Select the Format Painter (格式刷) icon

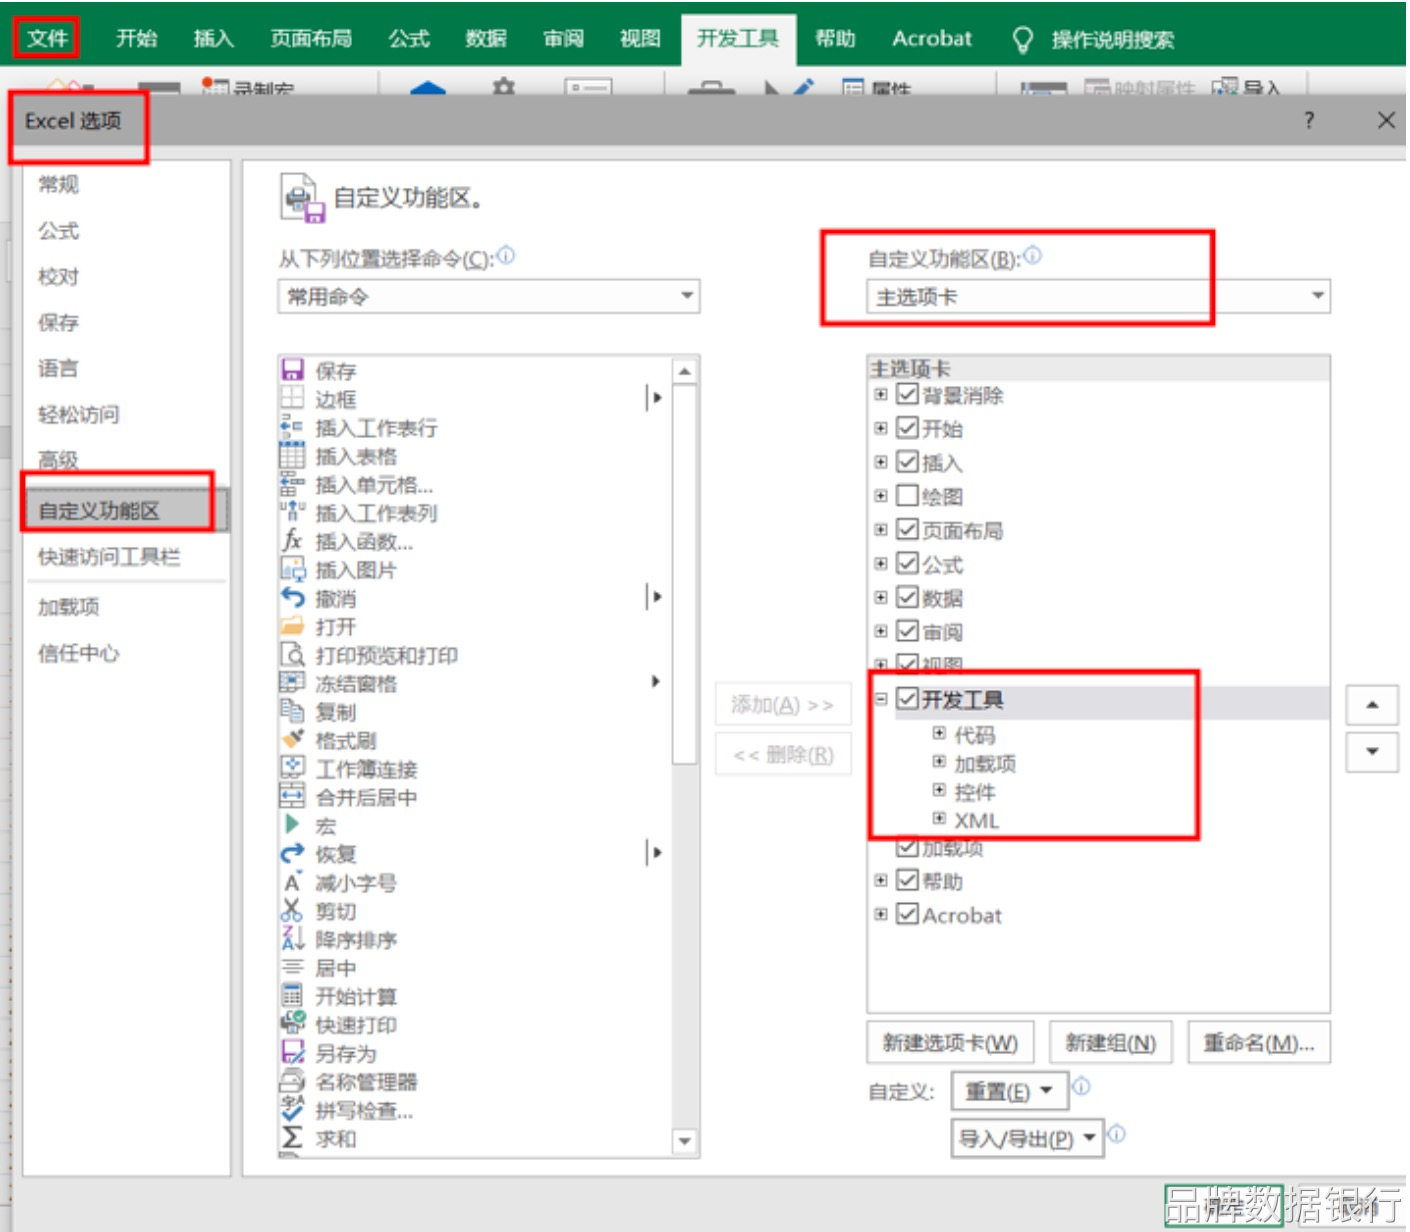pos(292,740)
